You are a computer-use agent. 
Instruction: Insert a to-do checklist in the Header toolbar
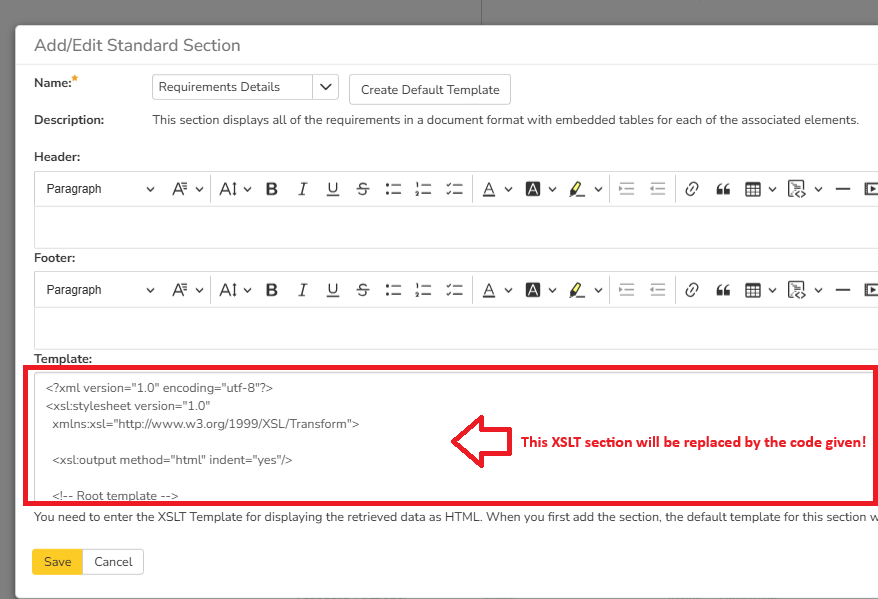454,189
